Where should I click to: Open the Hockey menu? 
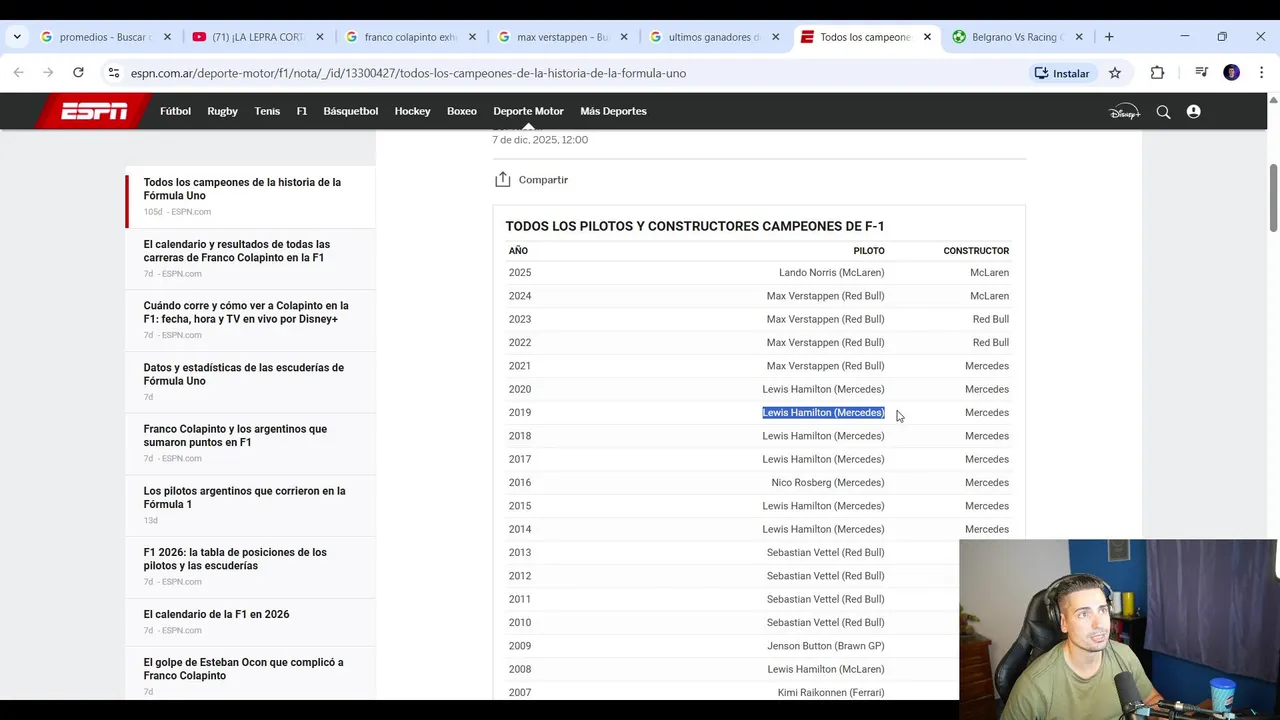[x=412, y=111]
